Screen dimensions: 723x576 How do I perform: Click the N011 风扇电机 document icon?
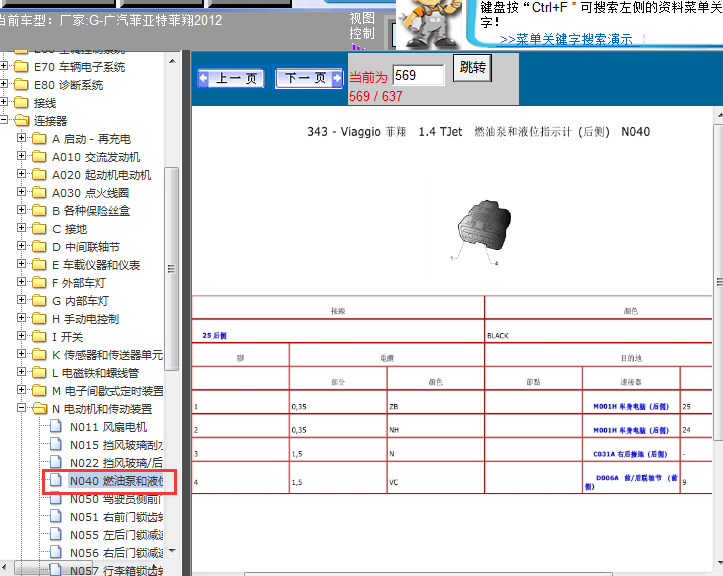[56, 426]
